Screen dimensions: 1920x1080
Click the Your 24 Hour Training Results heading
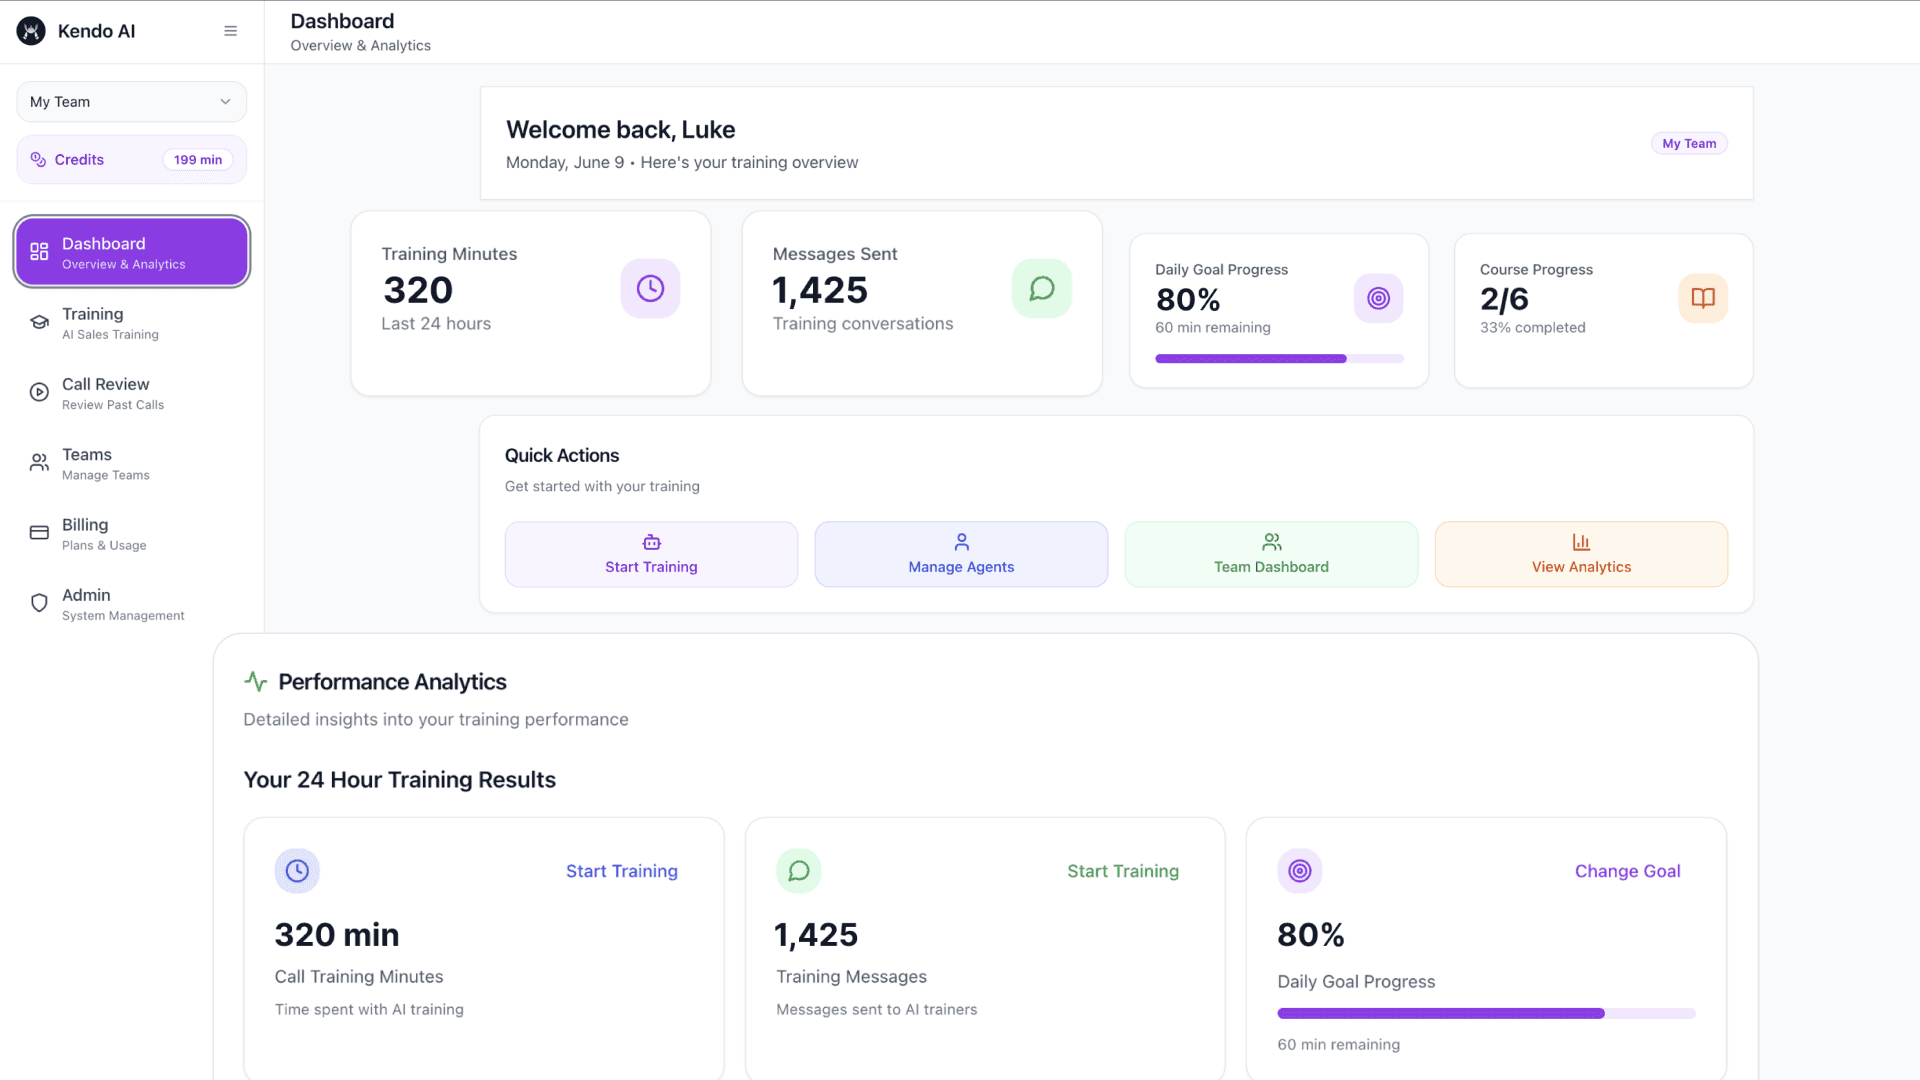(399, 780)
